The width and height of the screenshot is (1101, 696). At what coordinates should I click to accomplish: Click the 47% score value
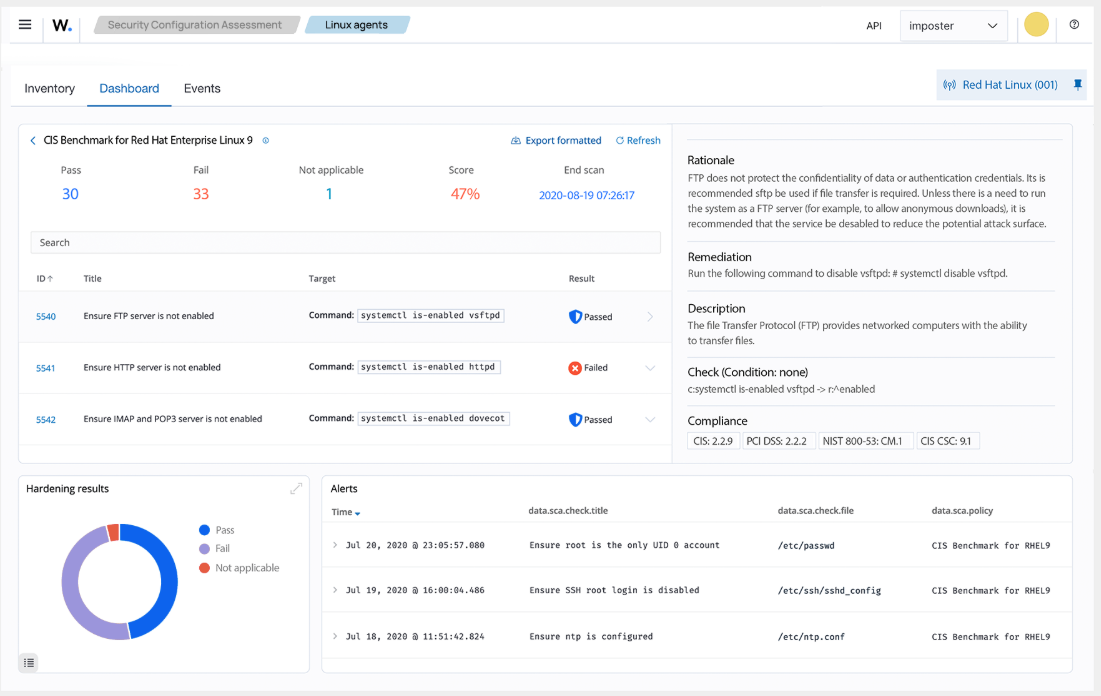(x=465, y=194)
